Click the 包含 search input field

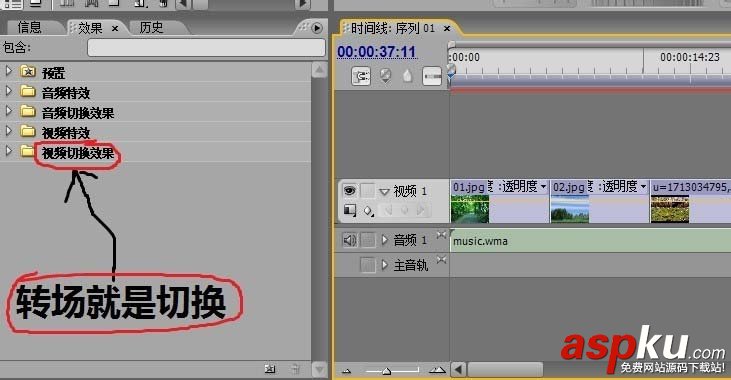(x=206, y=48)
